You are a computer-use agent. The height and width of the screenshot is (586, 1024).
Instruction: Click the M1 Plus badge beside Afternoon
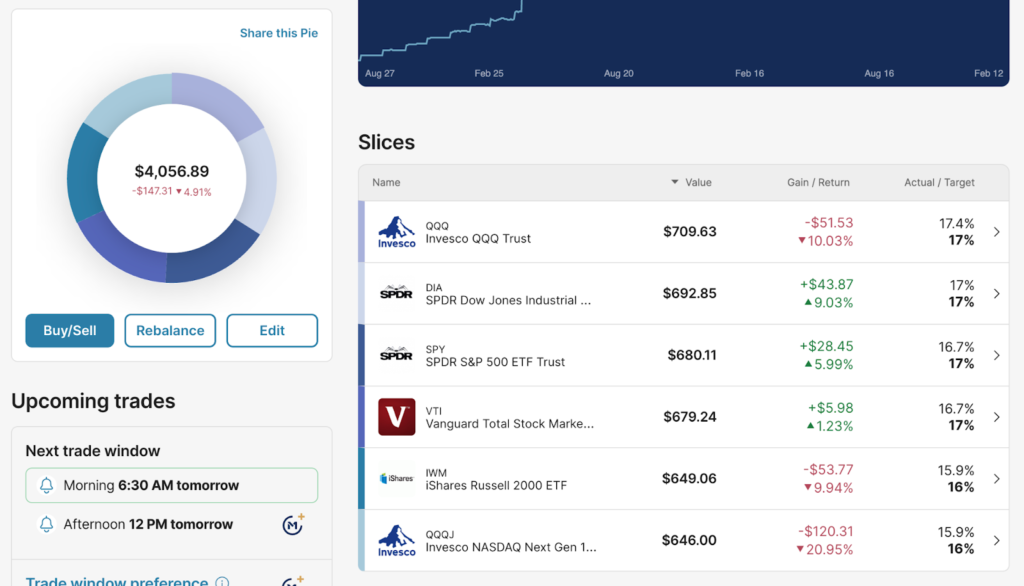point(293,524)
